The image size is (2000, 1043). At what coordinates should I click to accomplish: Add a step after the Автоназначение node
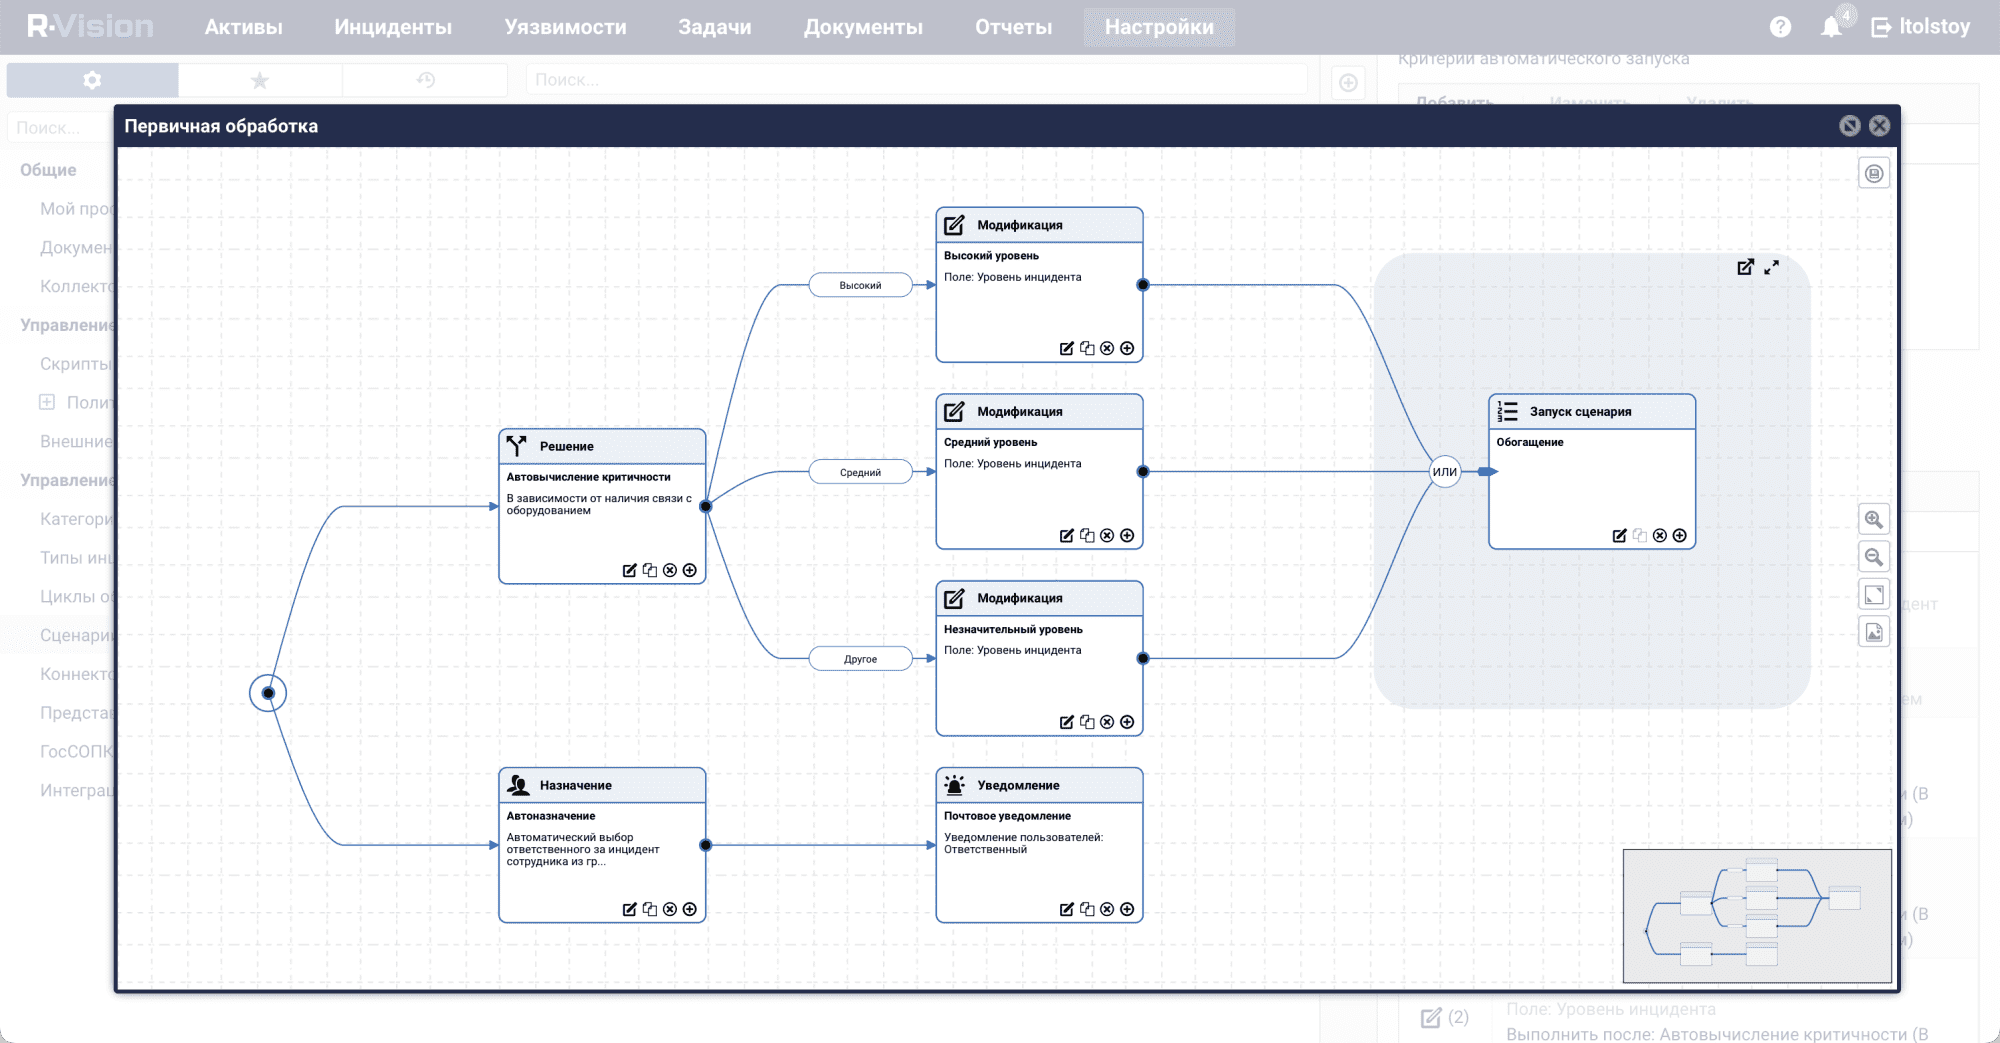tap(690, 909)
